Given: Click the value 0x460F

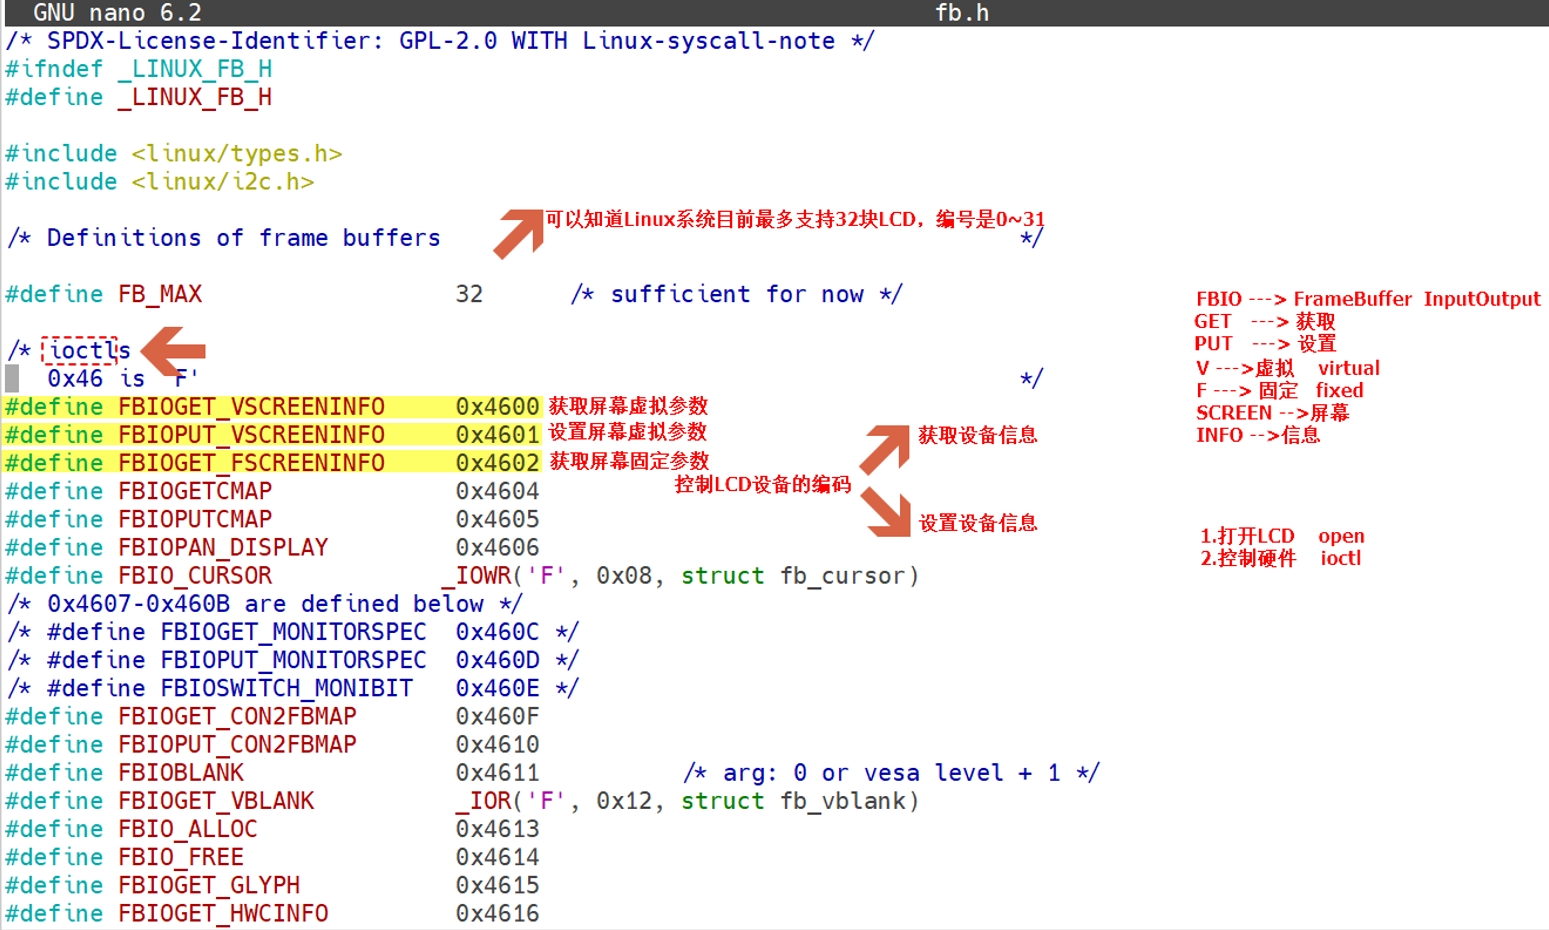Looking at the screenshot, I should 498,716.
